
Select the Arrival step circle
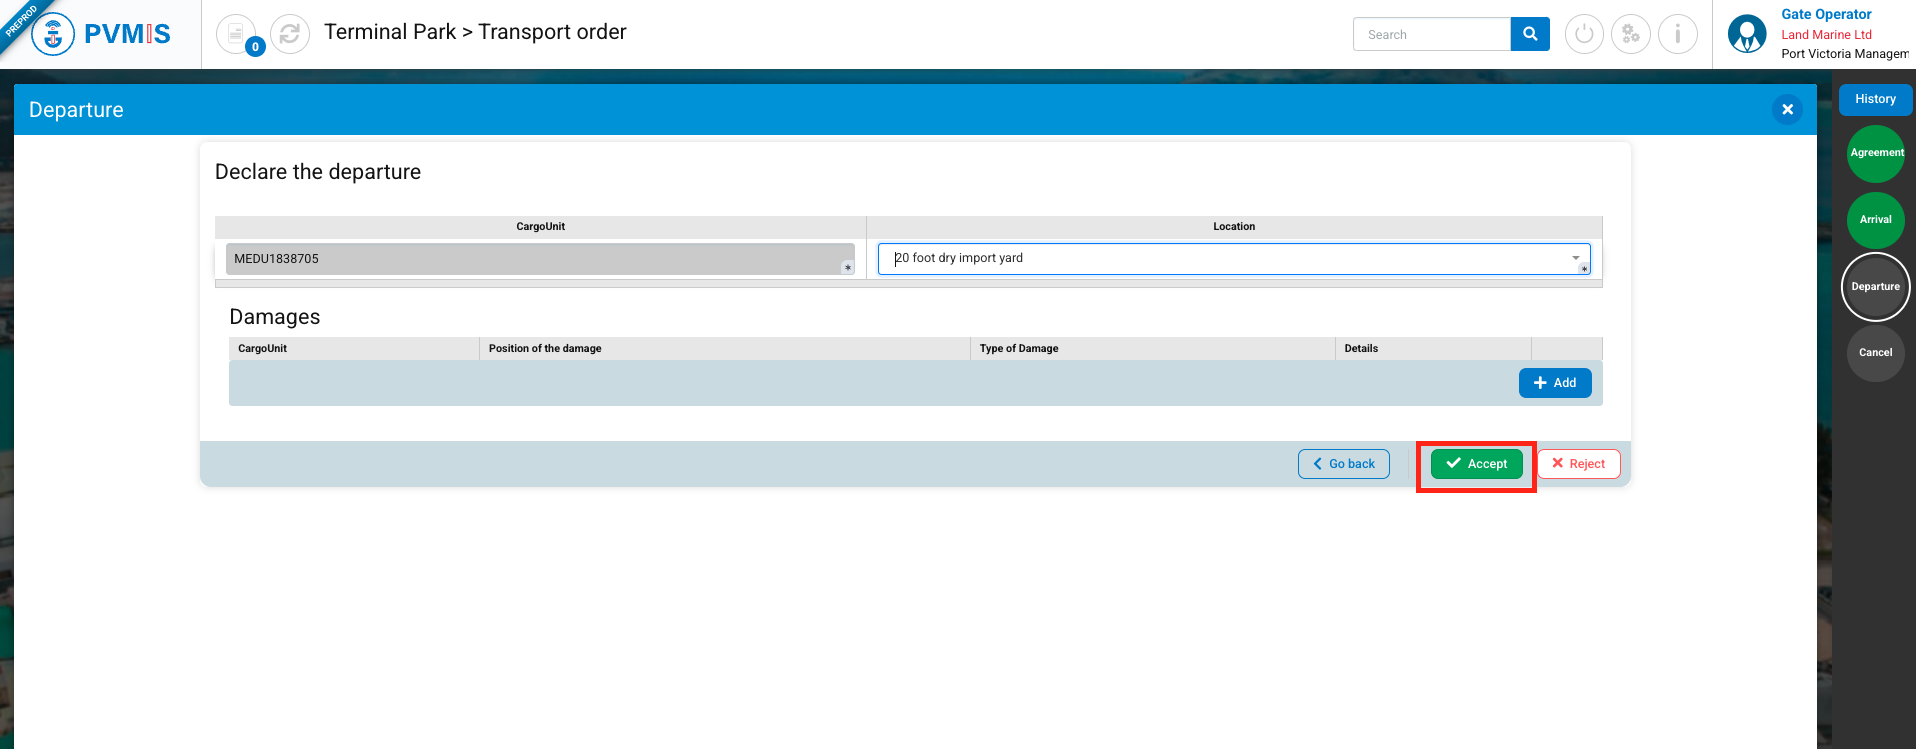(x=1875, y=220)
